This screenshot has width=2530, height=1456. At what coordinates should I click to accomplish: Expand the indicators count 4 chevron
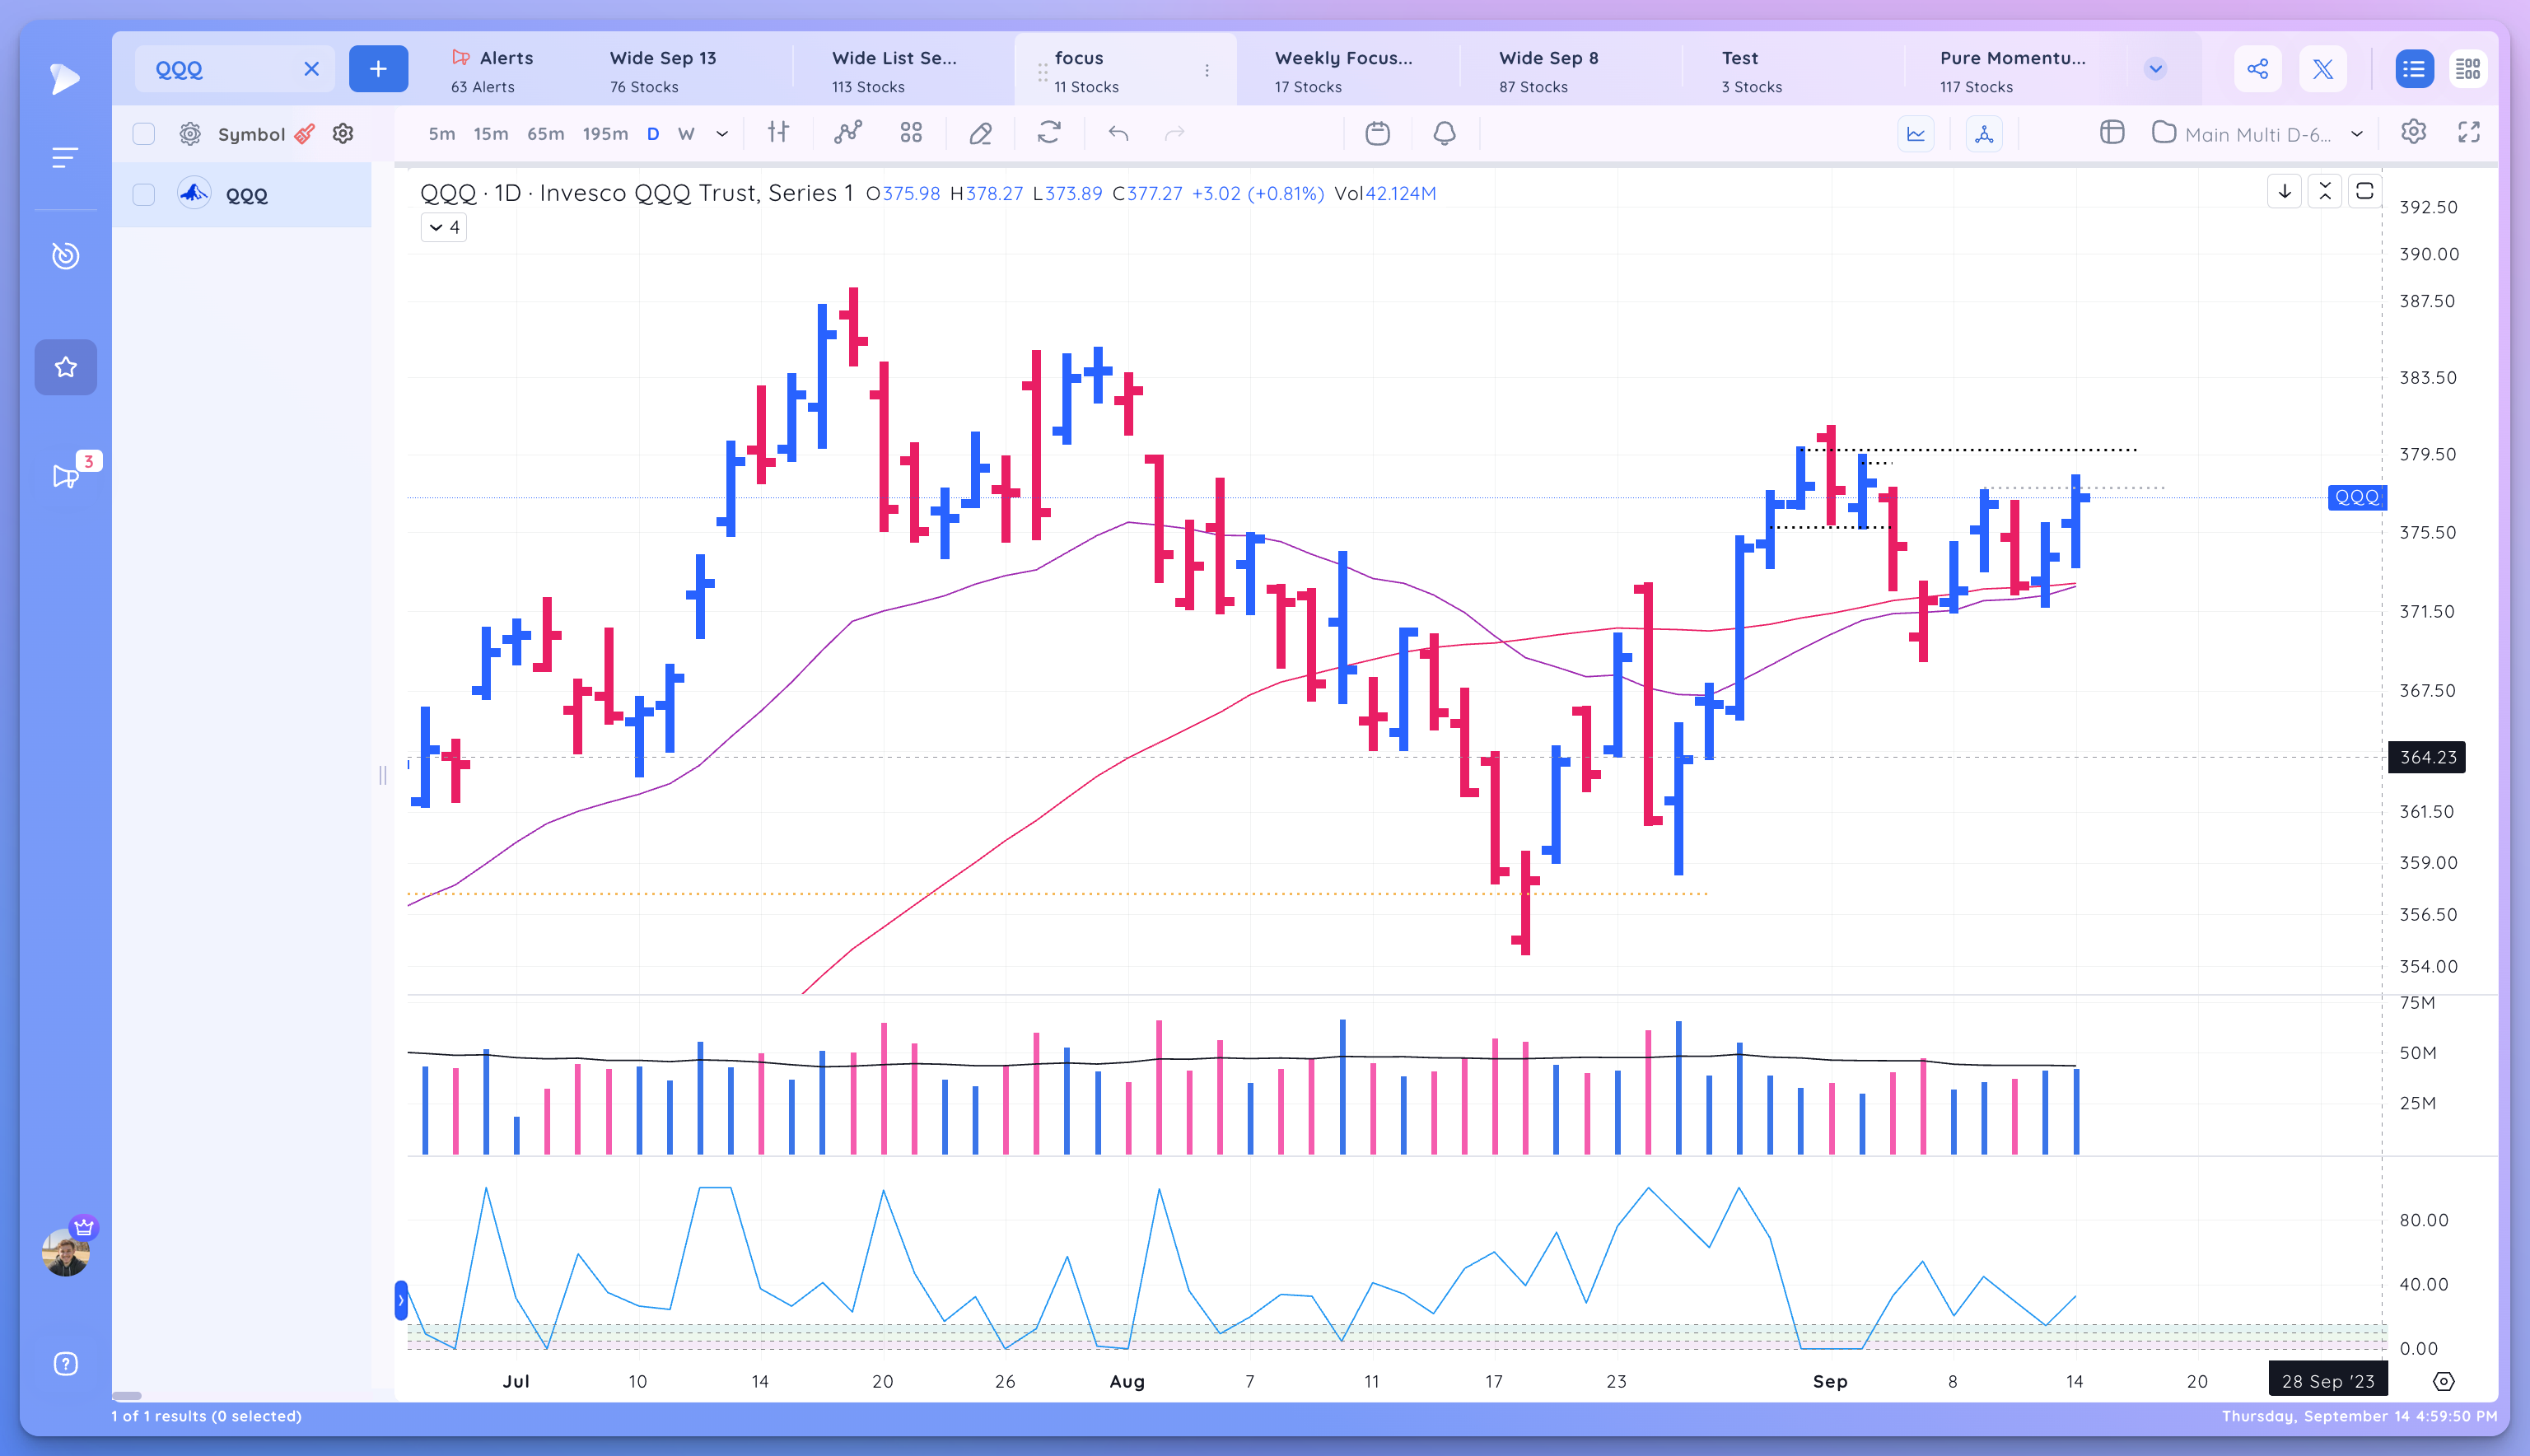click(x=444, y=228)
